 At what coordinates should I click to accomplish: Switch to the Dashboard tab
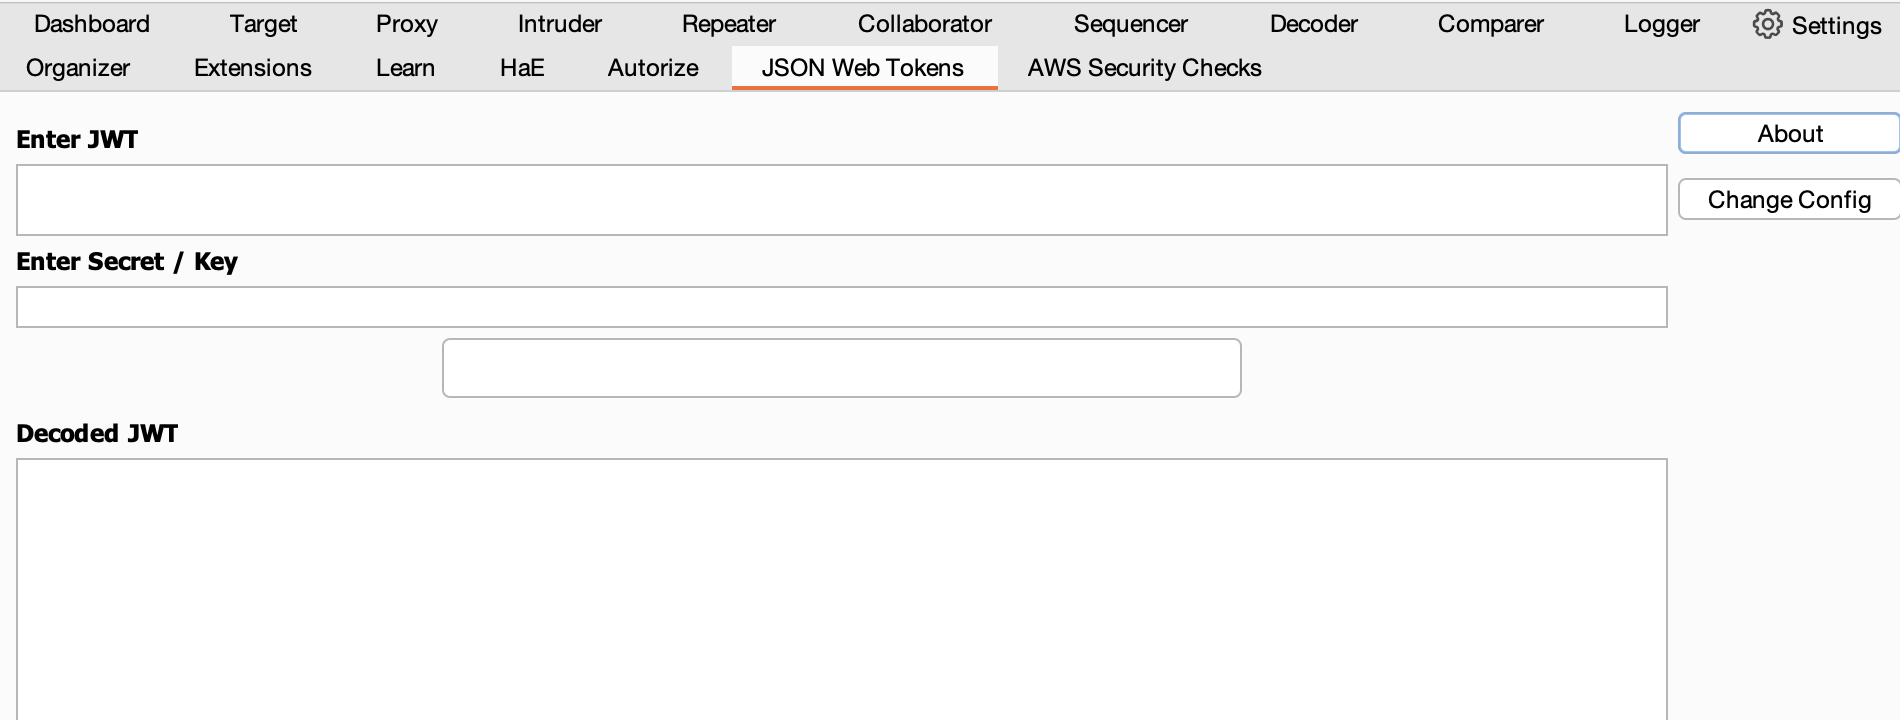(90, 23)
